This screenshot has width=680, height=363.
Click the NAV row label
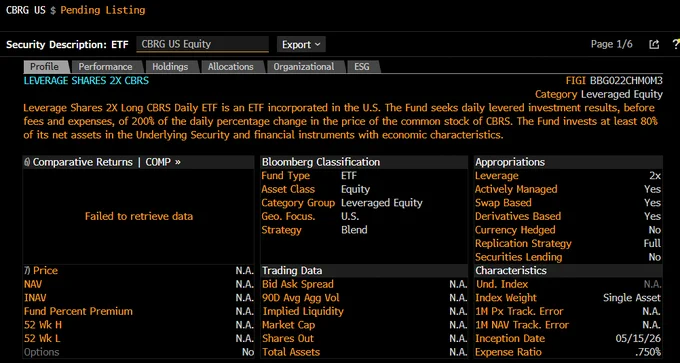(x=33, y=284)
